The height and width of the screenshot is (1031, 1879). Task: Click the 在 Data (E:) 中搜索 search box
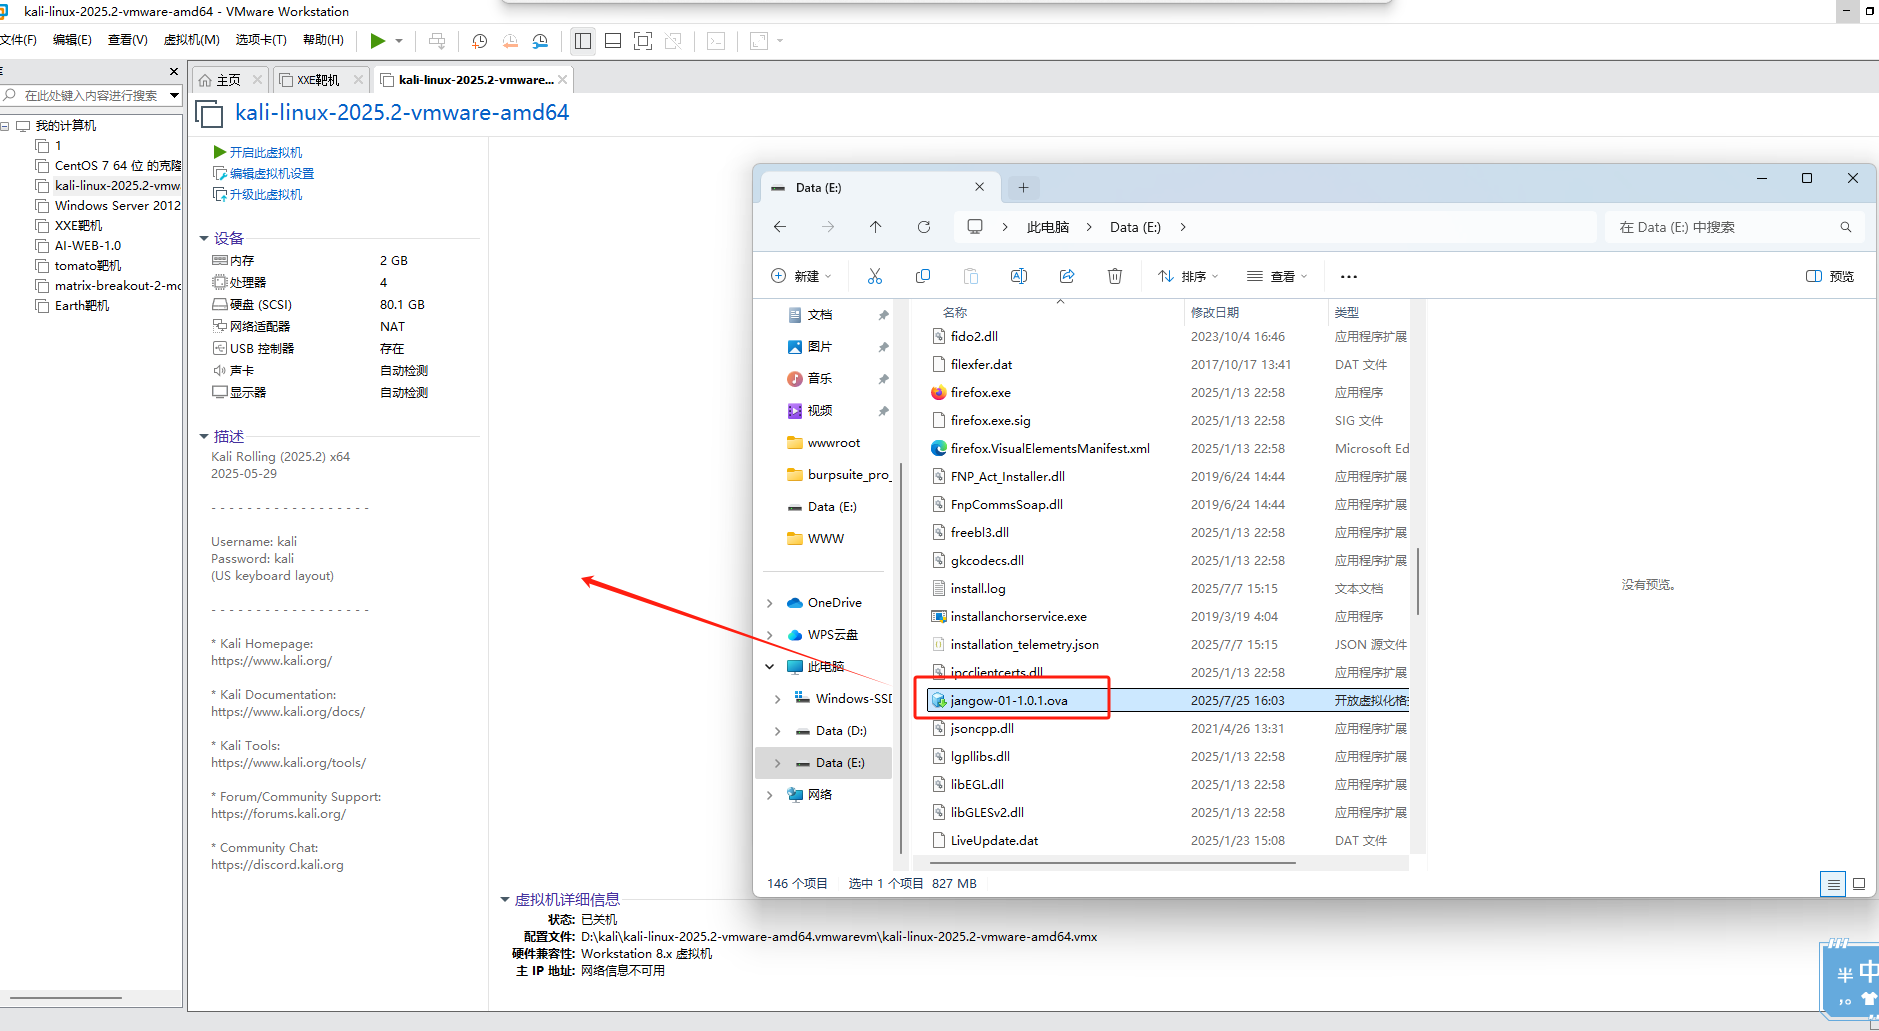pos(1734,227)
